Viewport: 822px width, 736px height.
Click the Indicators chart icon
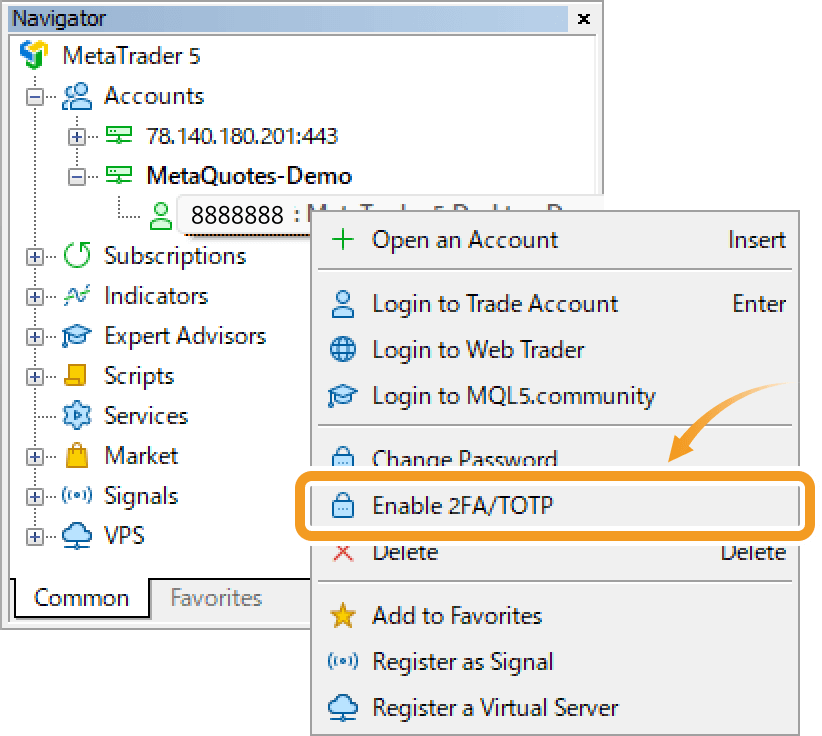coord(77,296)
